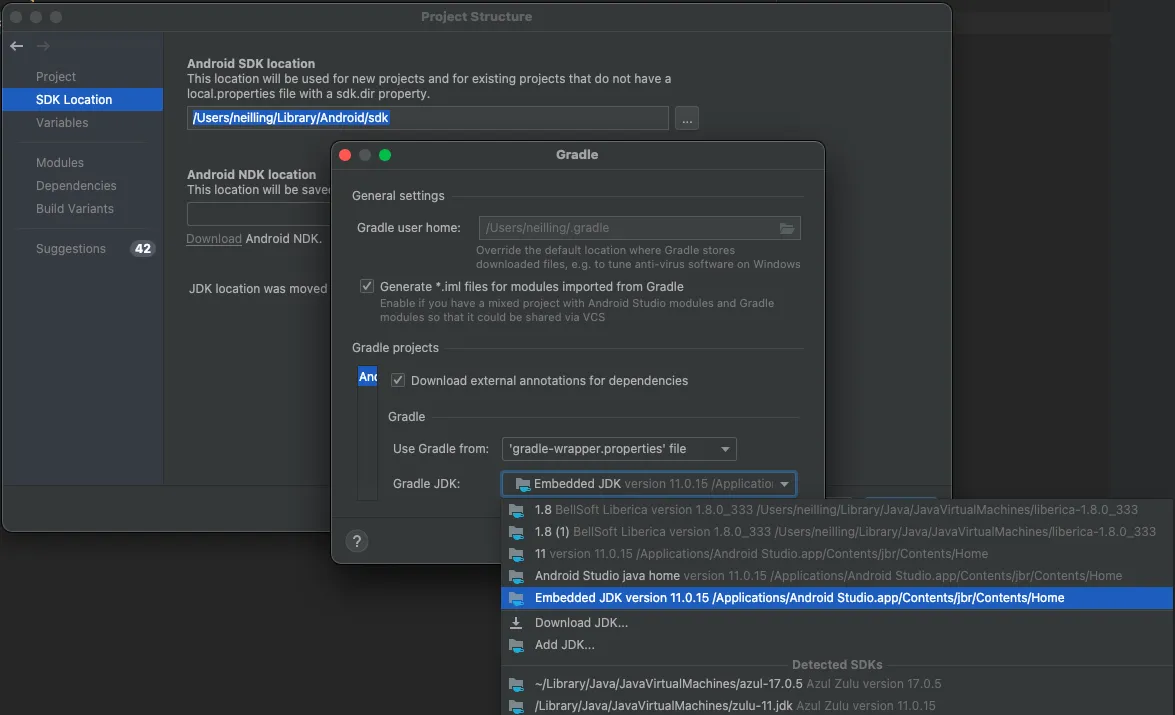
Task: Select Project in the sidebar
Action: pos(55,76)
